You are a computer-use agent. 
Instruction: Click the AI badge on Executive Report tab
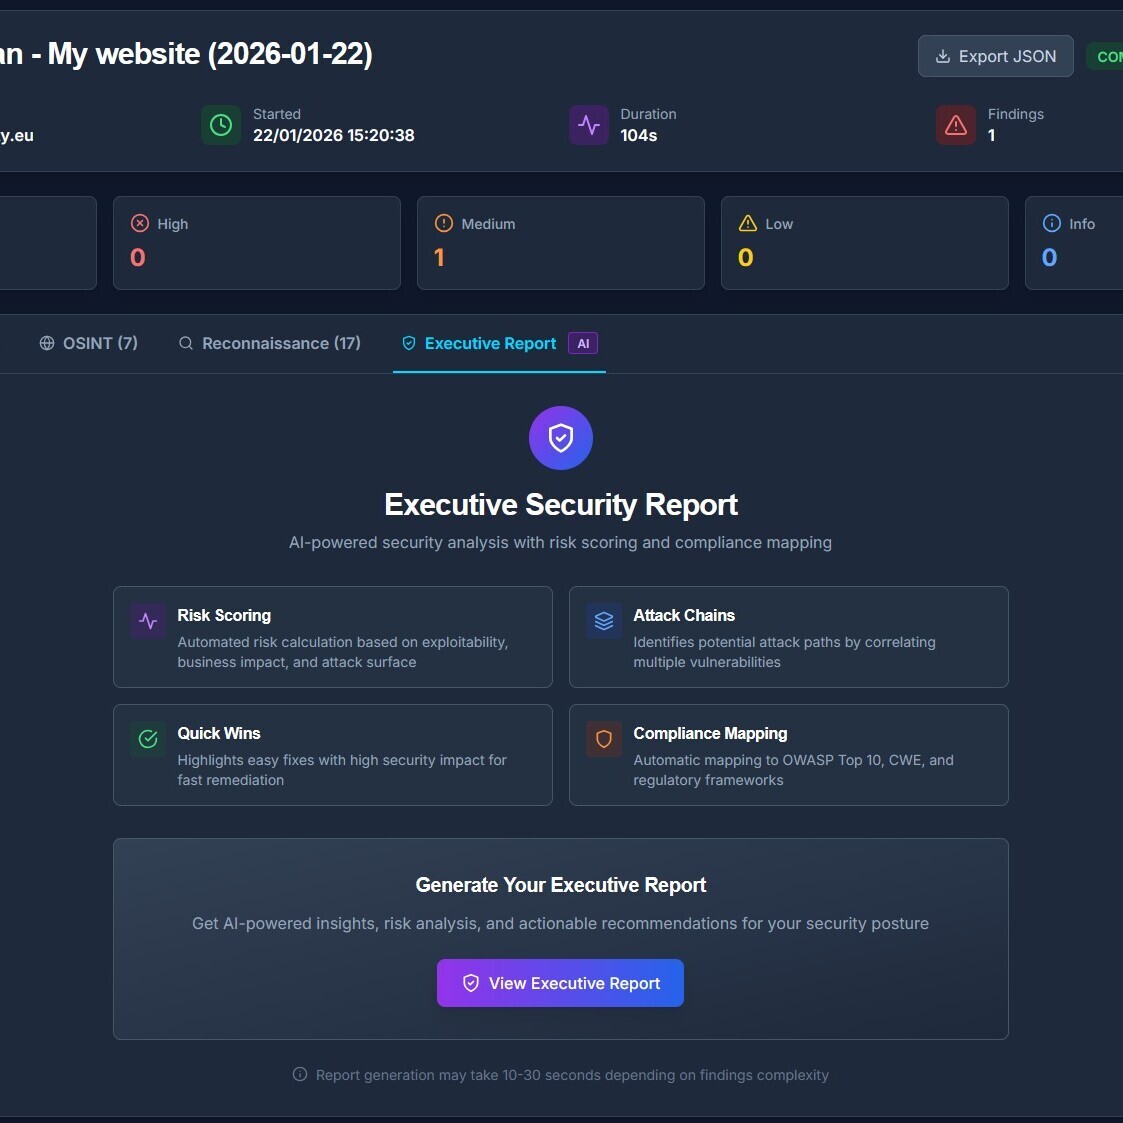click(x=583, y=343)
